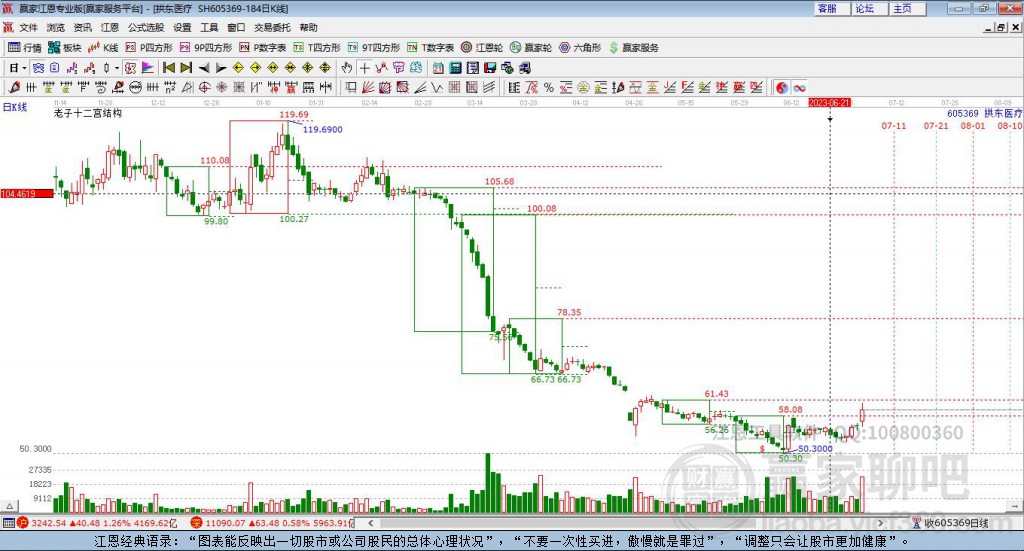Jump to first bar with green skip-back arrow
Image resolution: width=1024 pixels, height=551 pixels.
(168, 68)
